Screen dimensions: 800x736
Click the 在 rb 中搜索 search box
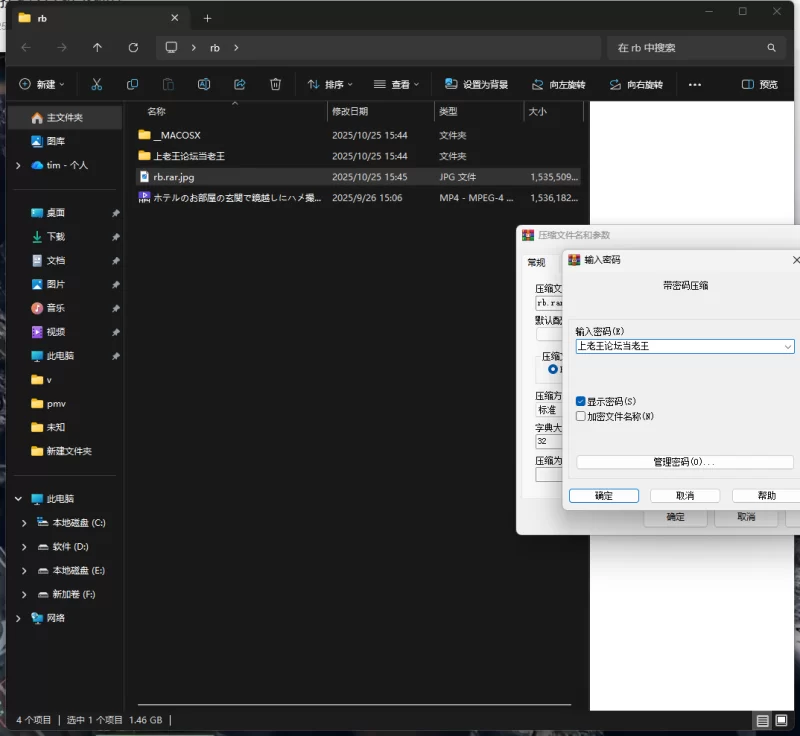(690, 47)
